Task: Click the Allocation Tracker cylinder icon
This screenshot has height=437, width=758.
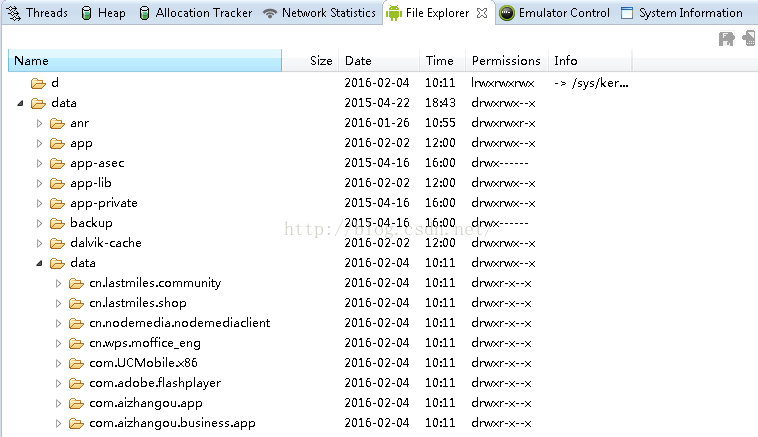Action: 144,13
